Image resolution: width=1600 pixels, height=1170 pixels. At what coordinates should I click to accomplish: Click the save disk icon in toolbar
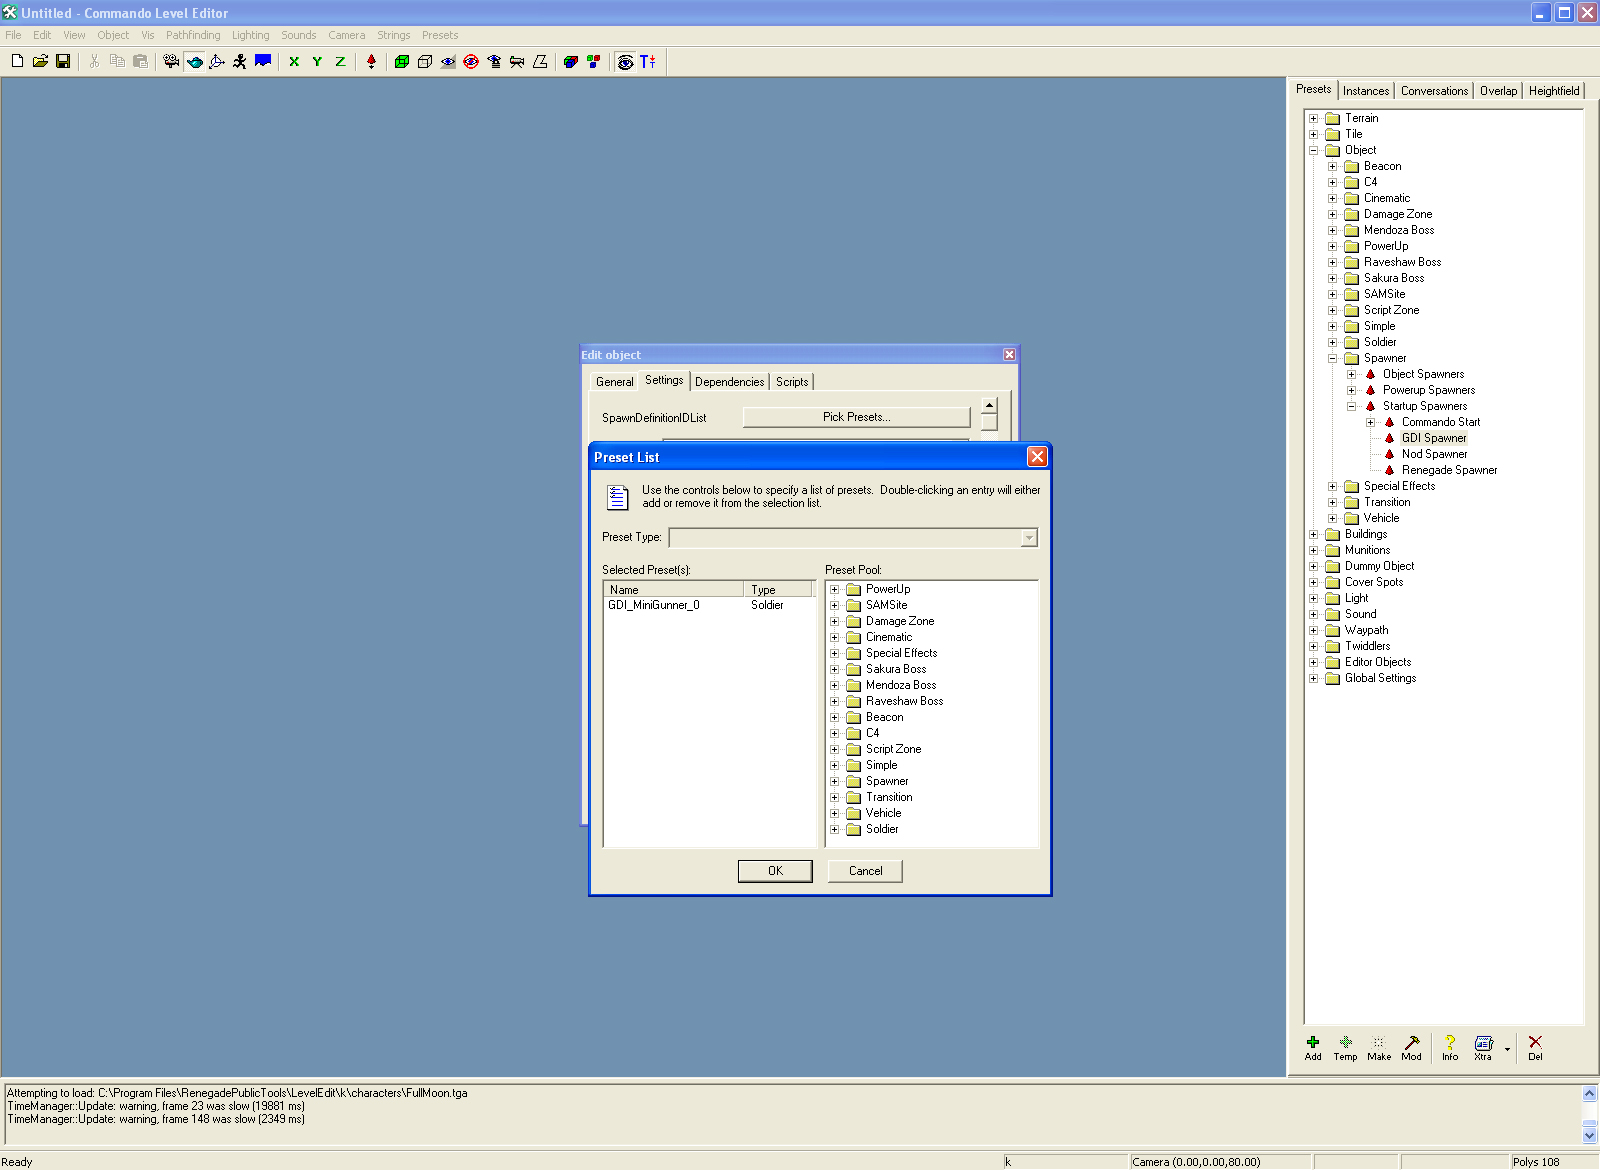click(63, 62)
